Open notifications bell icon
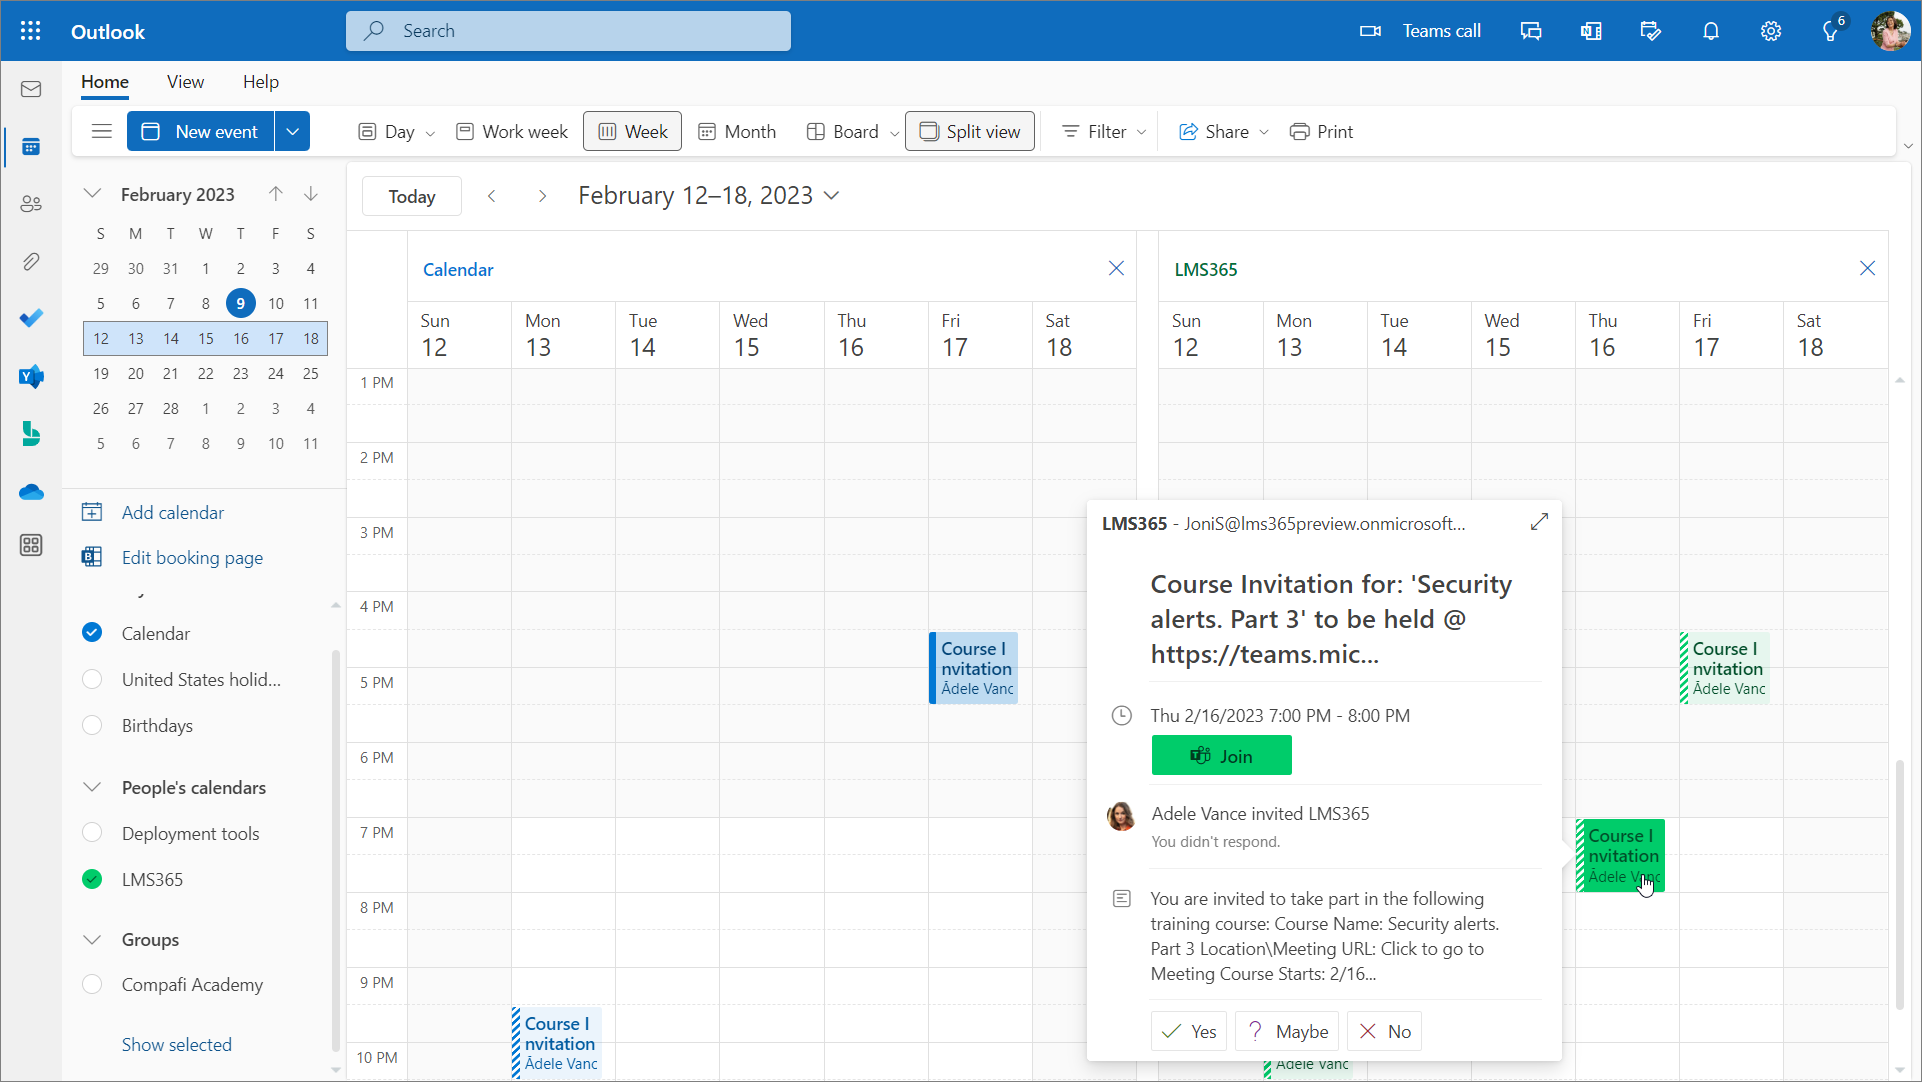The width and height of the screenshot is (1922, 1082). 1711,31
